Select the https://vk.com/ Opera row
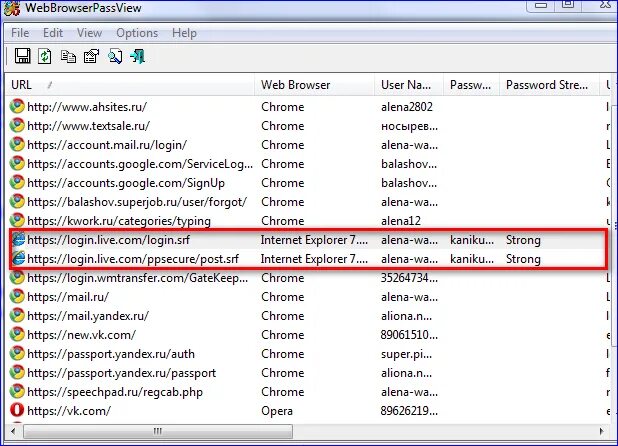This screenshot has width=618, height=446. 309,411
